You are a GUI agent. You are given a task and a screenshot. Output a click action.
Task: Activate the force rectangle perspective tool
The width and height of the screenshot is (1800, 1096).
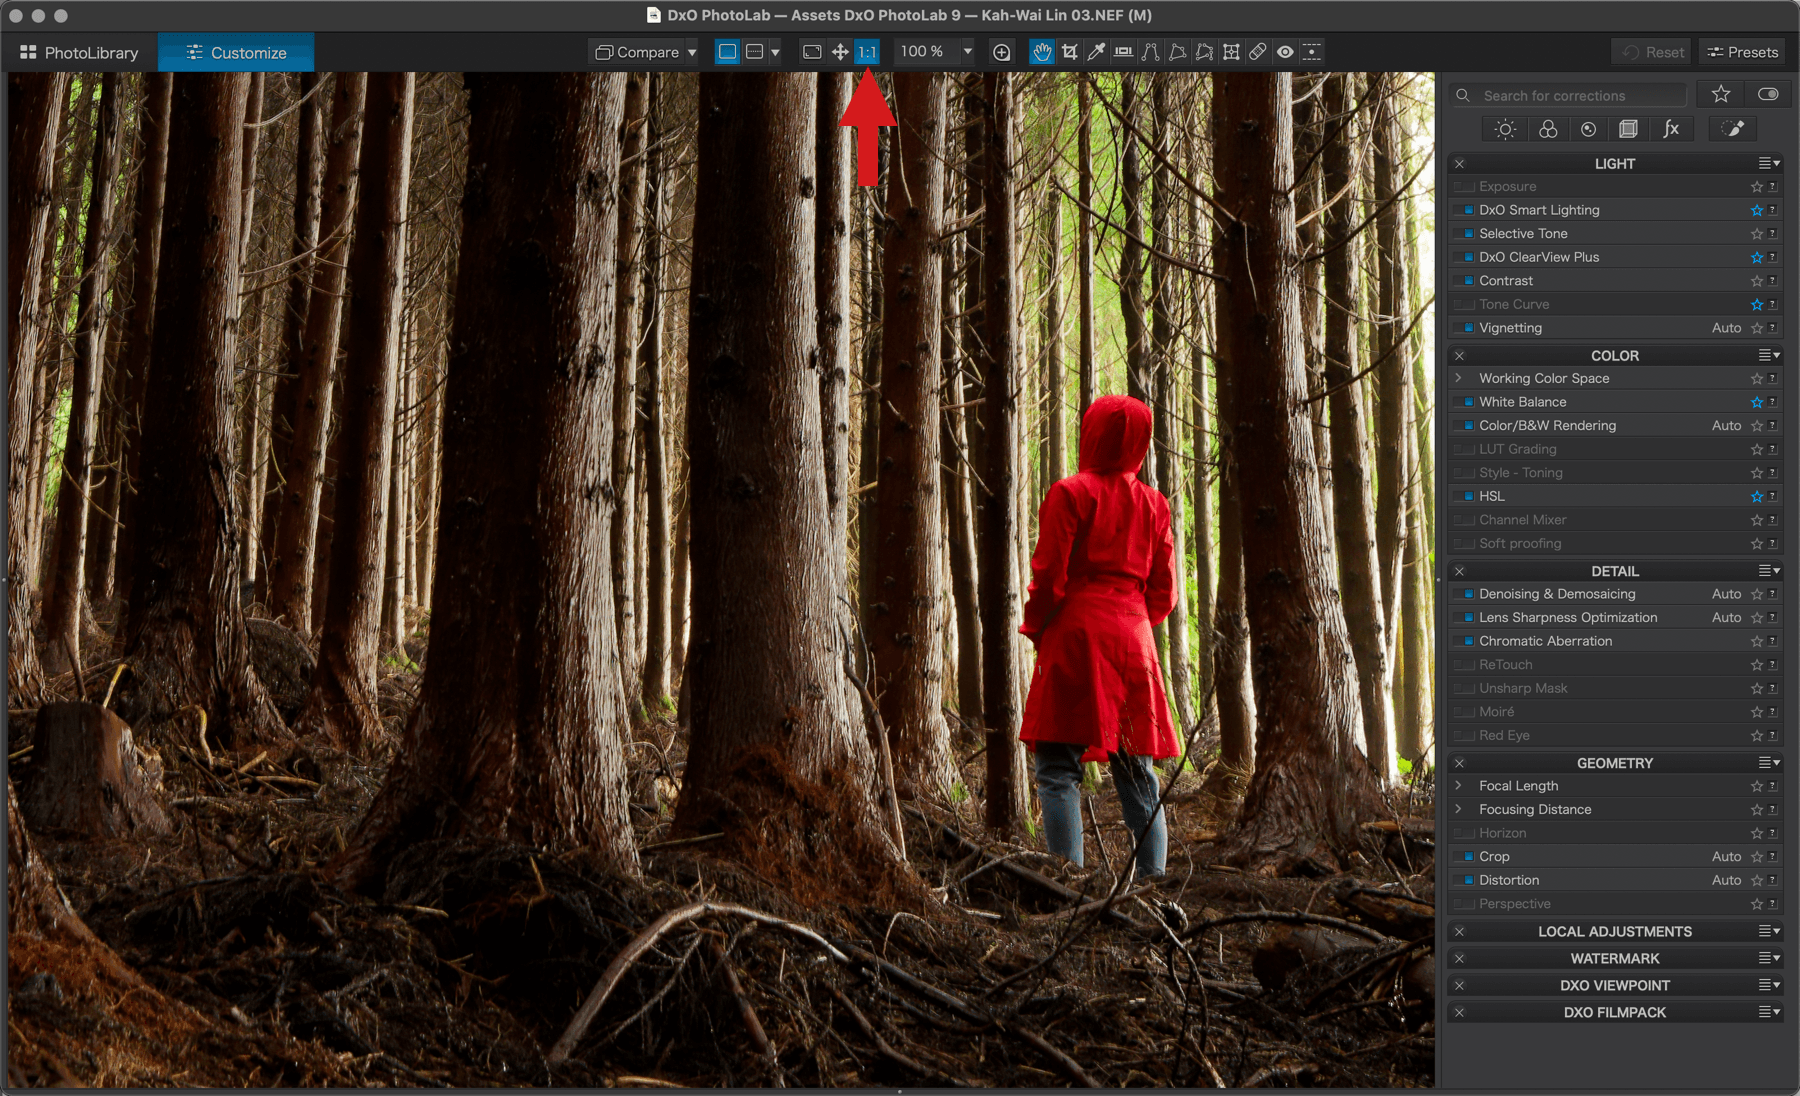click(x=1178, y=52)
